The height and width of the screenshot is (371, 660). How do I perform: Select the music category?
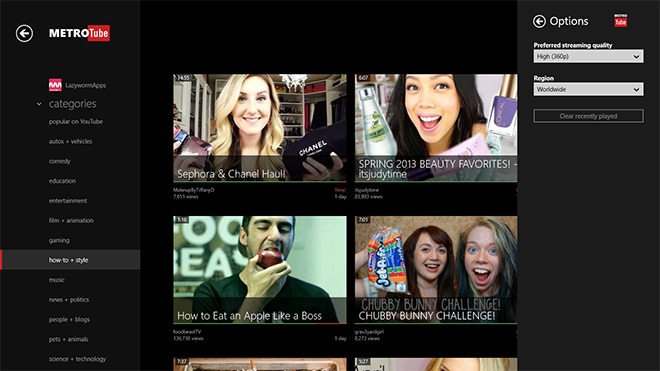pyautogui.click(x=57, y=280)
